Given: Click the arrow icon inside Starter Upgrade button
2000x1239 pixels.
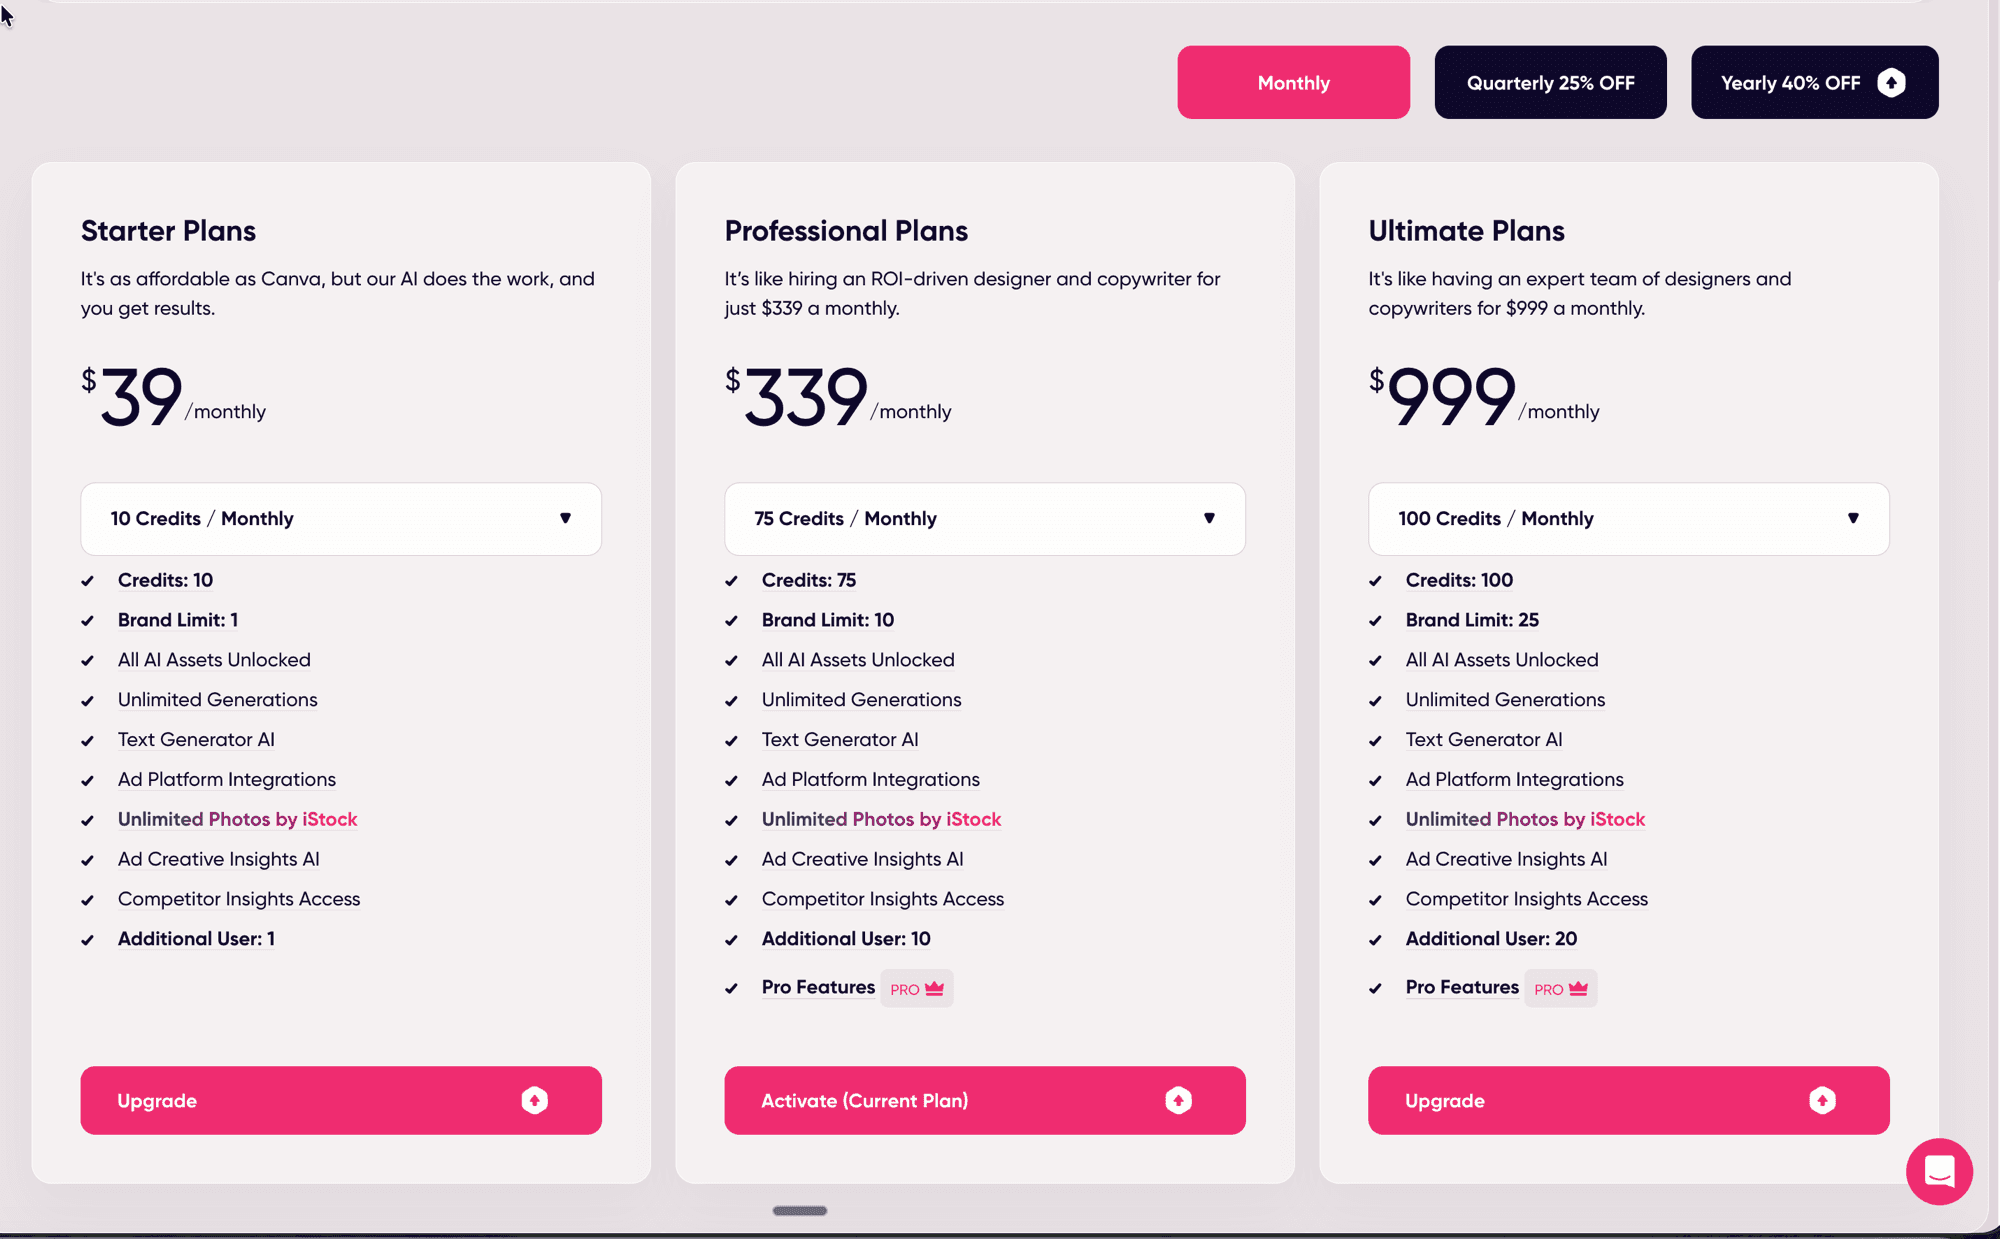Looking at the screenshot, I should [534, 1100].
